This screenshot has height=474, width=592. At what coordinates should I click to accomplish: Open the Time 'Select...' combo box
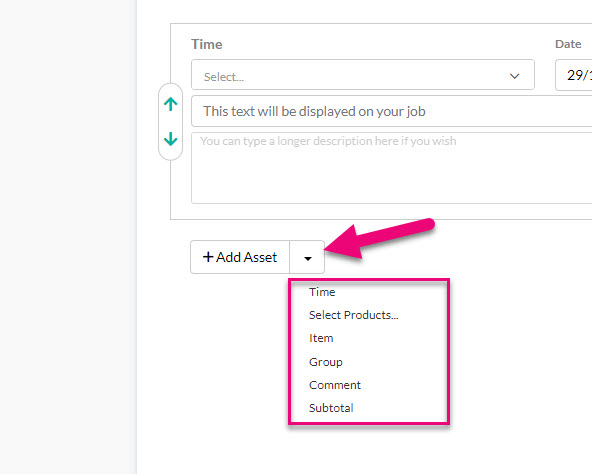pos(363,75)
